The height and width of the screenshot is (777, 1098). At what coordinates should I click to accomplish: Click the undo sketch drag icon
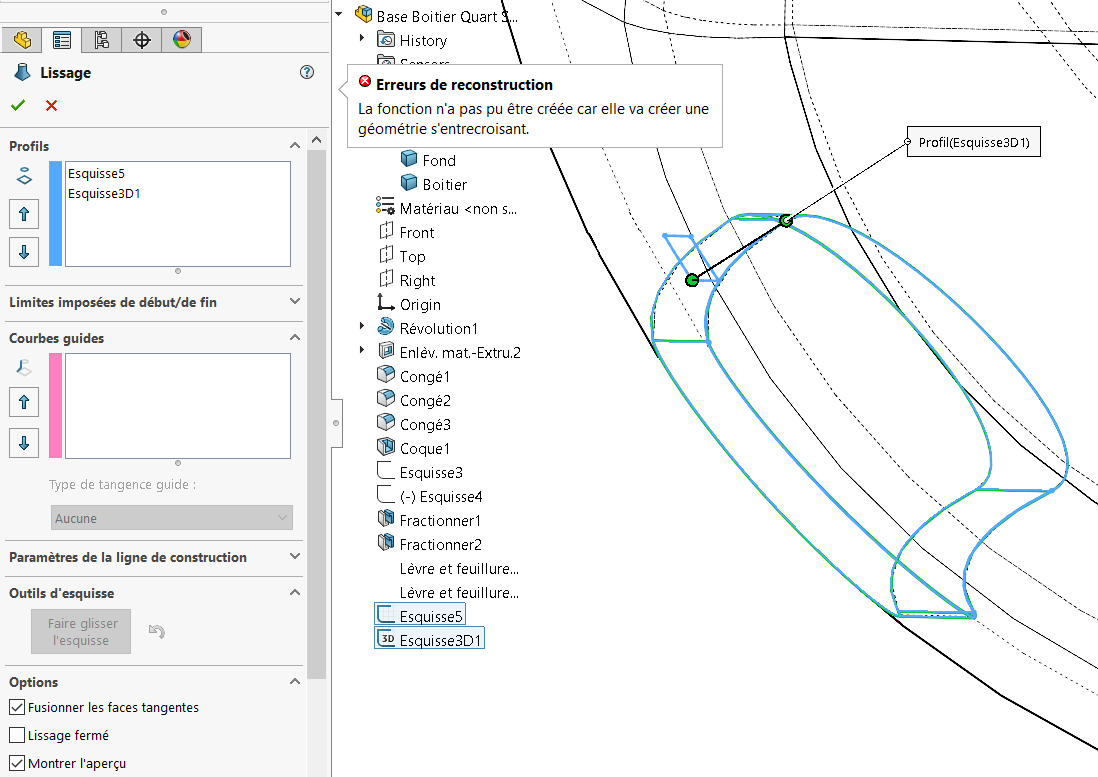click(x=156, y=631)
